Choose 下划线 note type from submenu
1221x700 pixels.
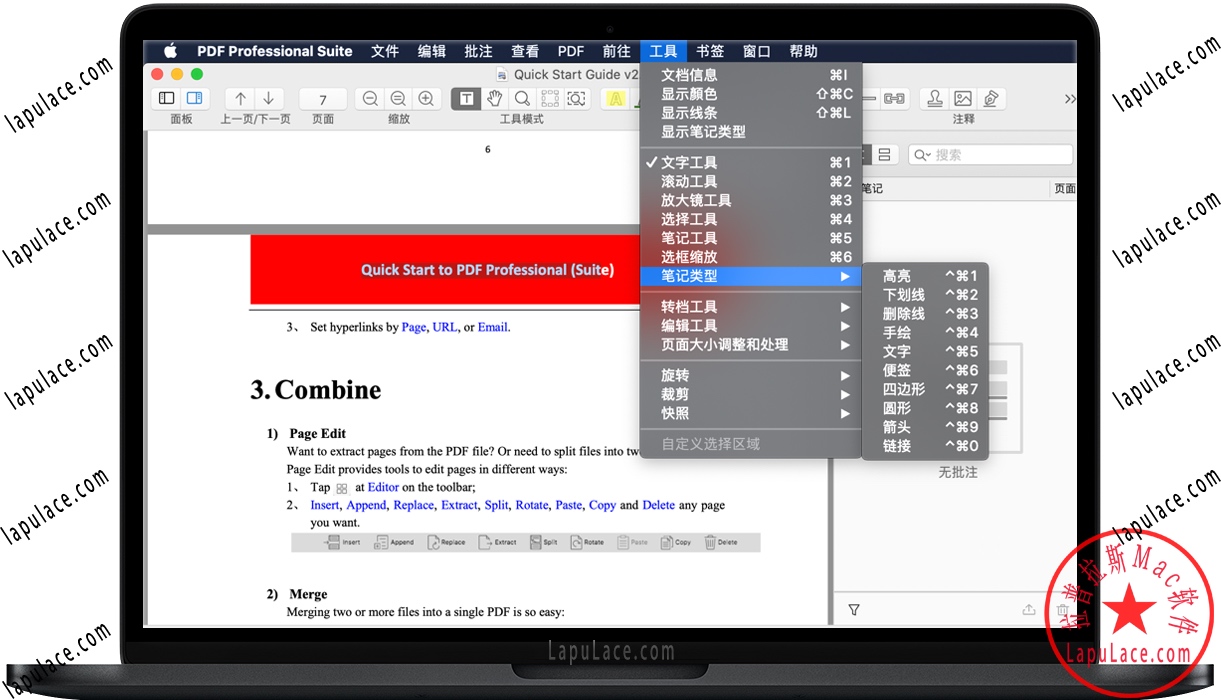pyautogui.click(x=926, y=295)
